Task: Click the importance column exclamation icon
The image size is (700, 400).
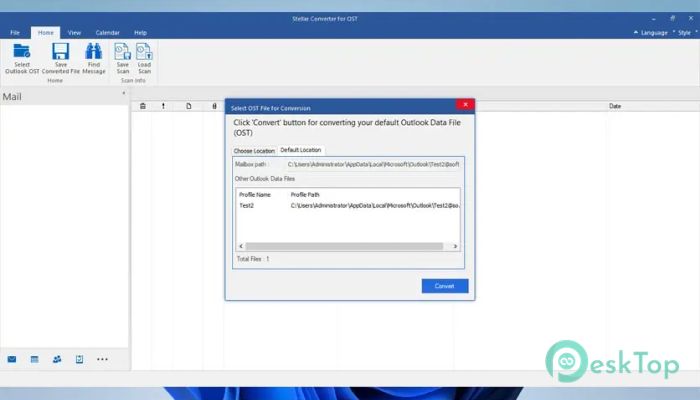Action: coord(163,106)
